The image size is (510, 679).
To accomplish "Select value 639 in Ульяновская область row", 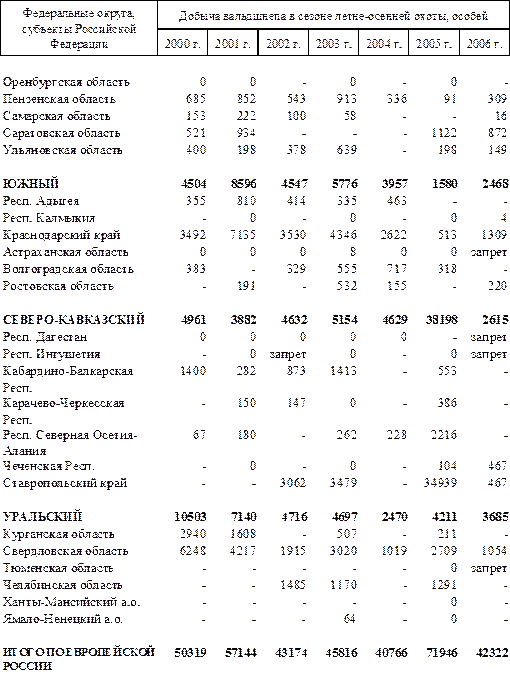I will pyautogui.click(x=347, y=150).
